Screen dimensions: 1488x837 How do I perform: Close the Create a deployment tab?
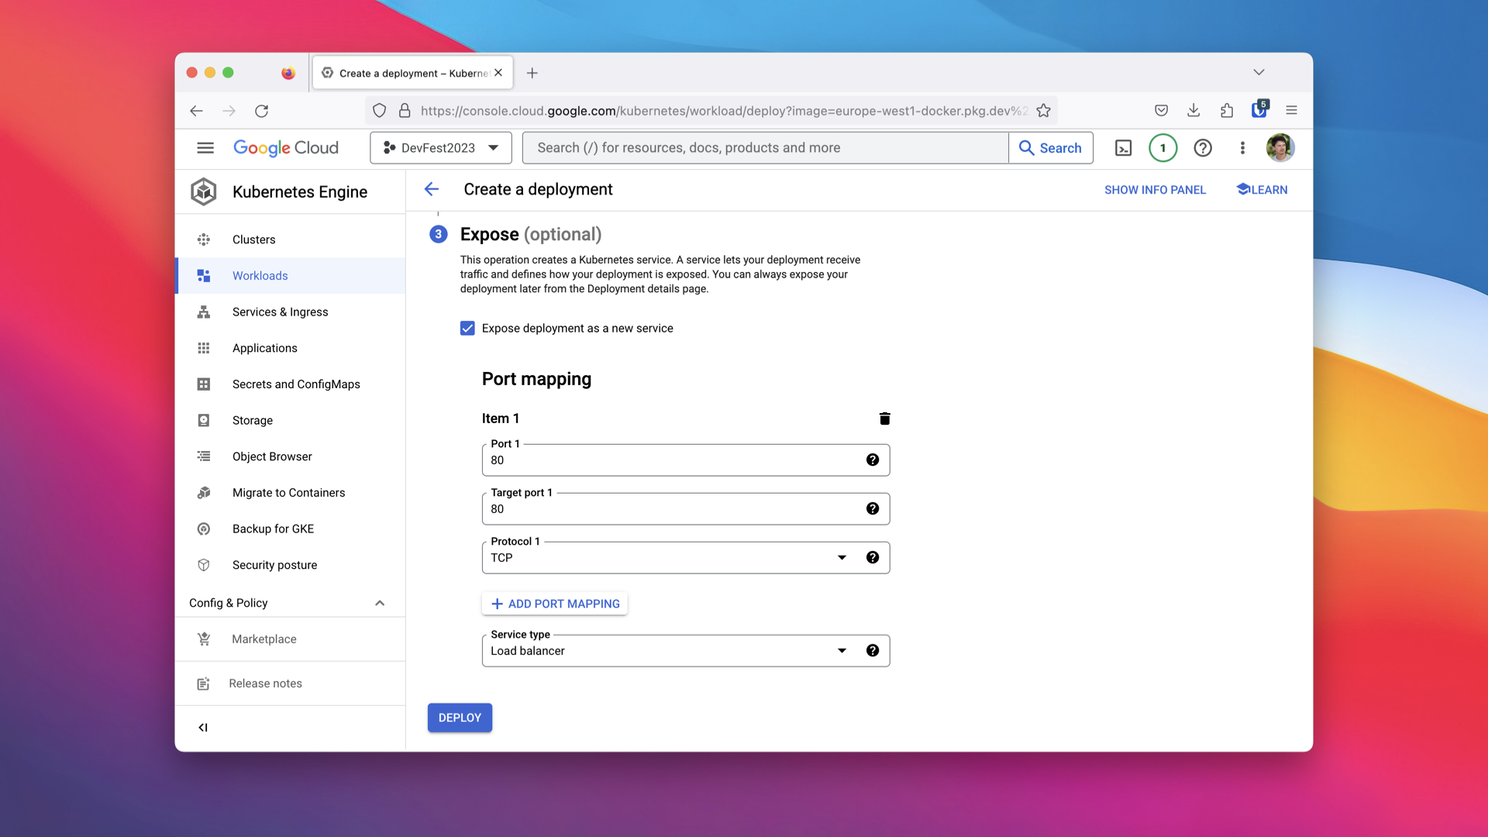tap(498, 73)
